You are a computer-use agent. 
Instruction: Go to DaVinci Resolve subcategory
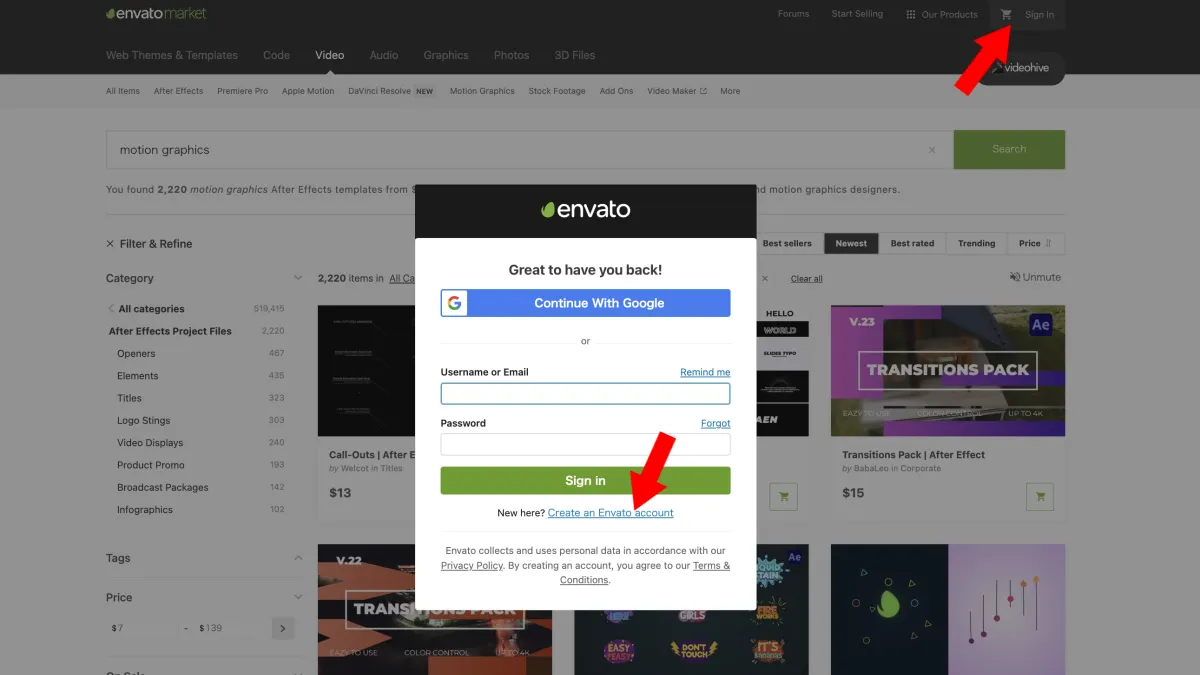379,91
